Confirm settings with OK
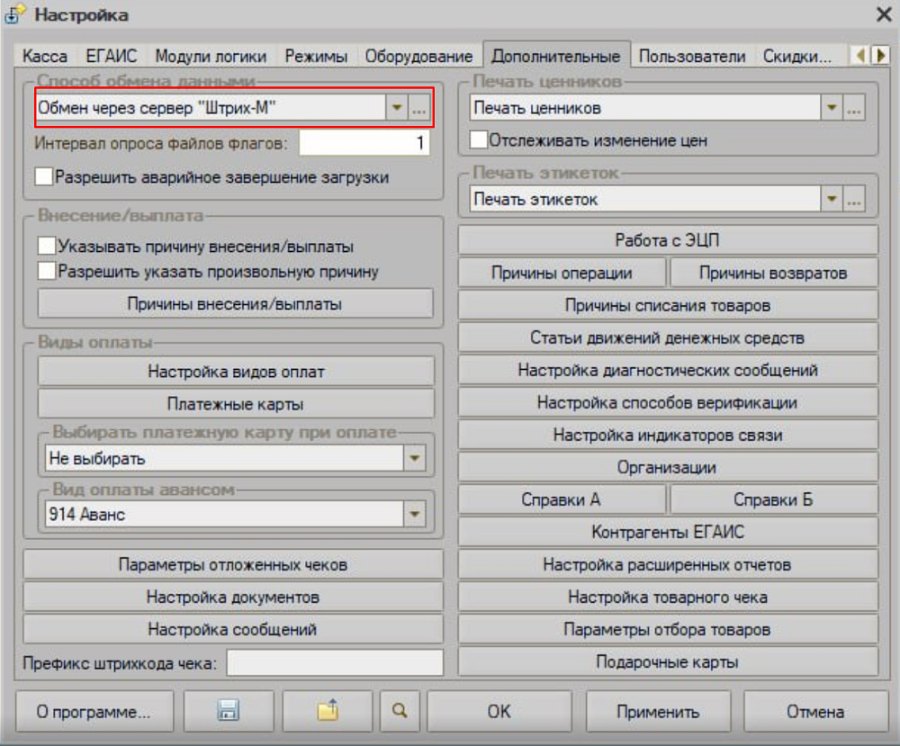Viewport: 900px width, 746px height. point(499,711)
